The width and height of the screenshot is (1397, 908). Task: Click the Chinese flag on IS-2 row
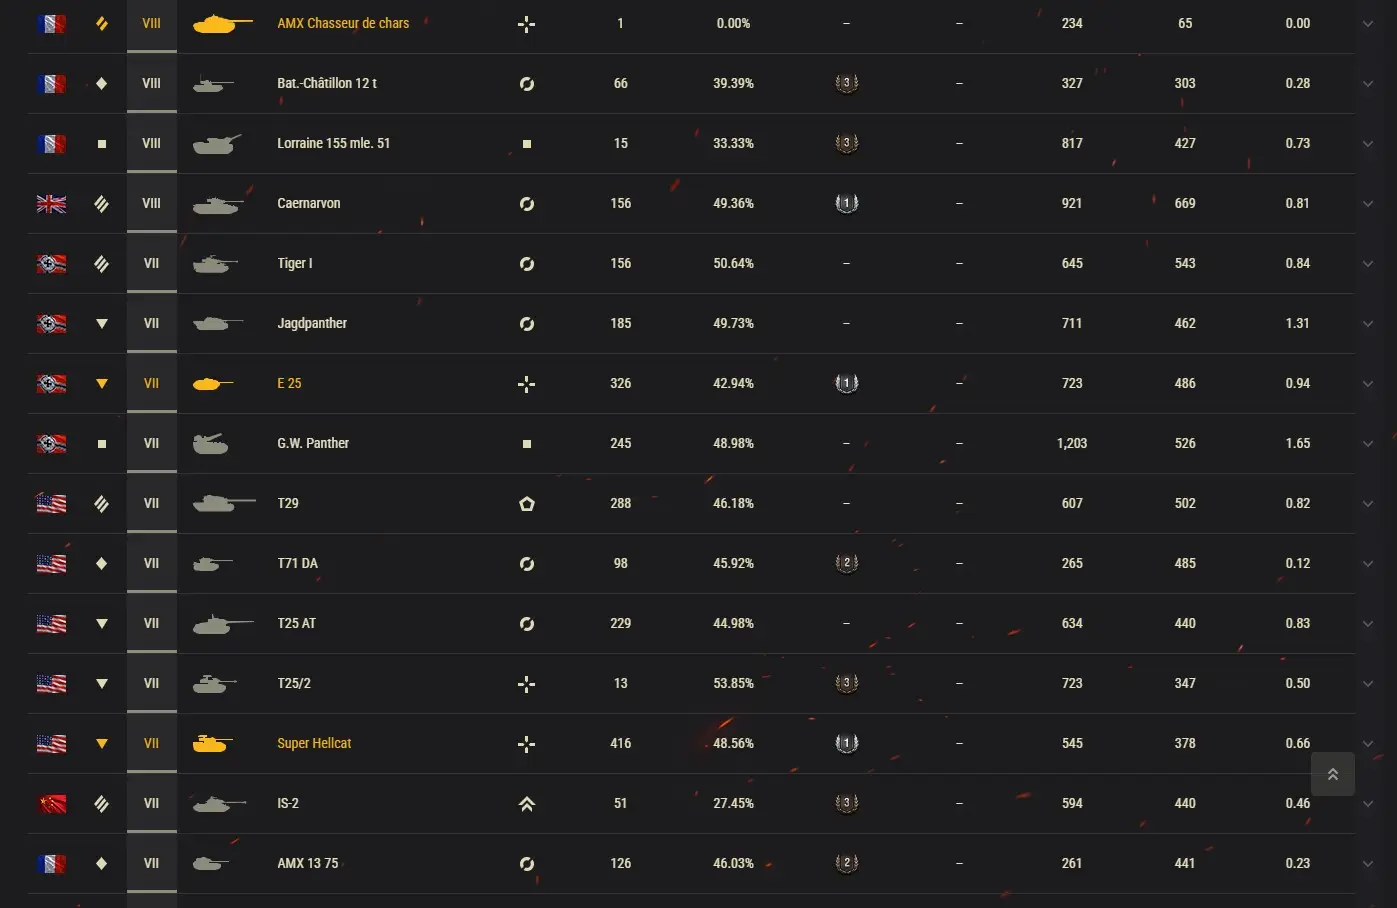(x=51, y=804)
